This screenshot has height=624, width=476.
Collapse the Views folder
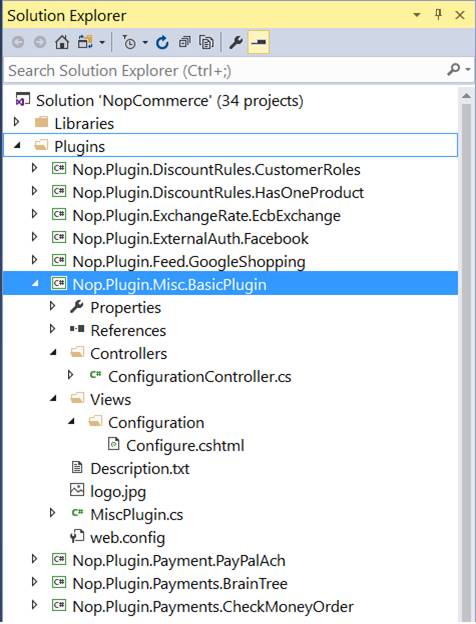click(x=53, y=398)
